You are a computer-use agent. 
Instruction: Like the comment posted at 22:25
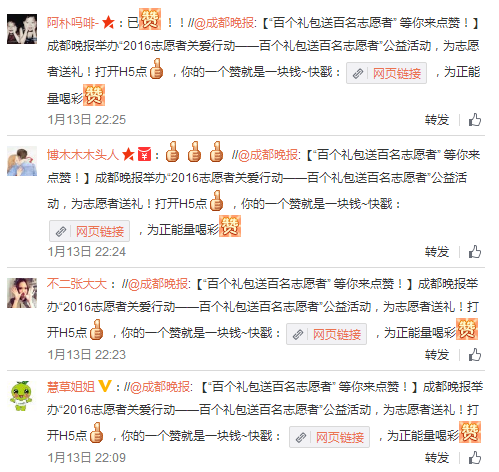click(x=475, y=120)
